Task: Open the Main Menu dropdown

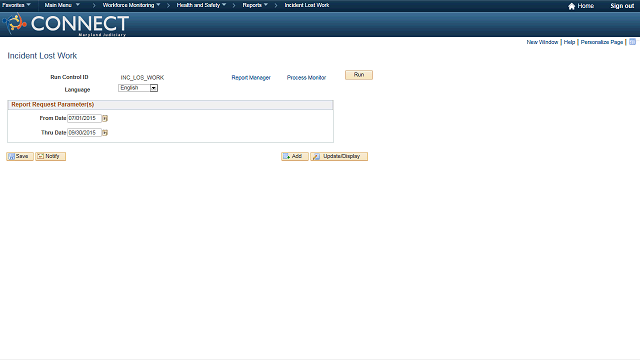Action: [62, 5]
